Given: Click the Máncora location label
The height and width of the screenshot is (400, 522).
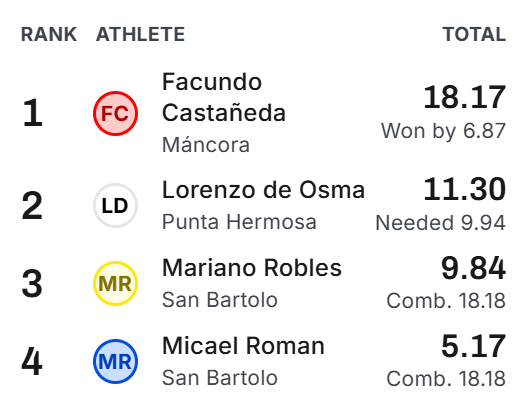Looking at the screenshot, I should pos(206,145).
